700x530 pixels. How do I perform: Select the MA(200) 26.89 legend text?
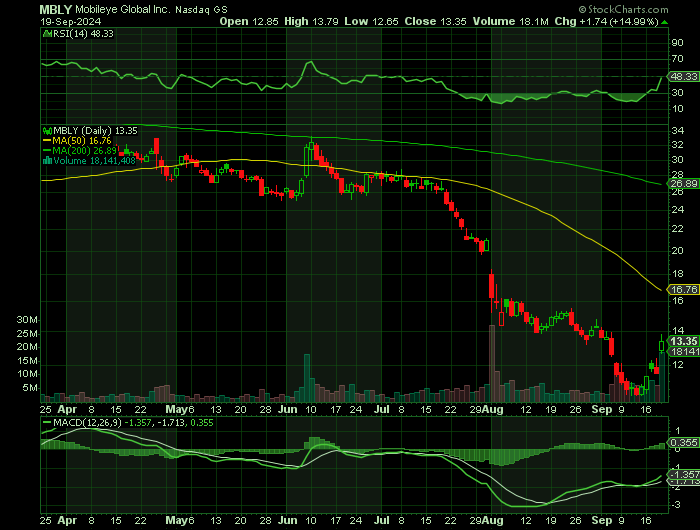click(84, 150)
